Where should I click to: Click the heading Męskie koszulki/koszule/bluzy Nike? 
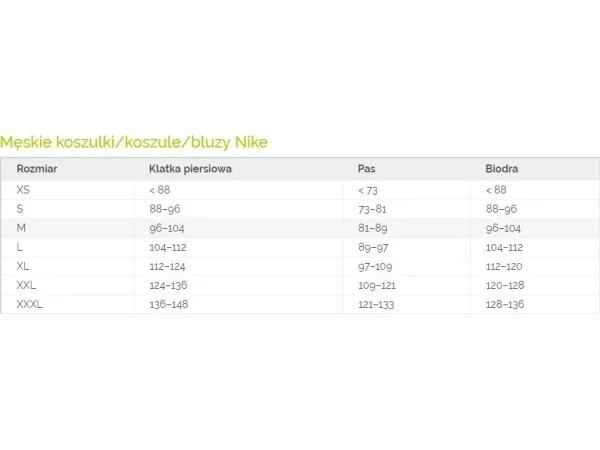coord(134,142)
